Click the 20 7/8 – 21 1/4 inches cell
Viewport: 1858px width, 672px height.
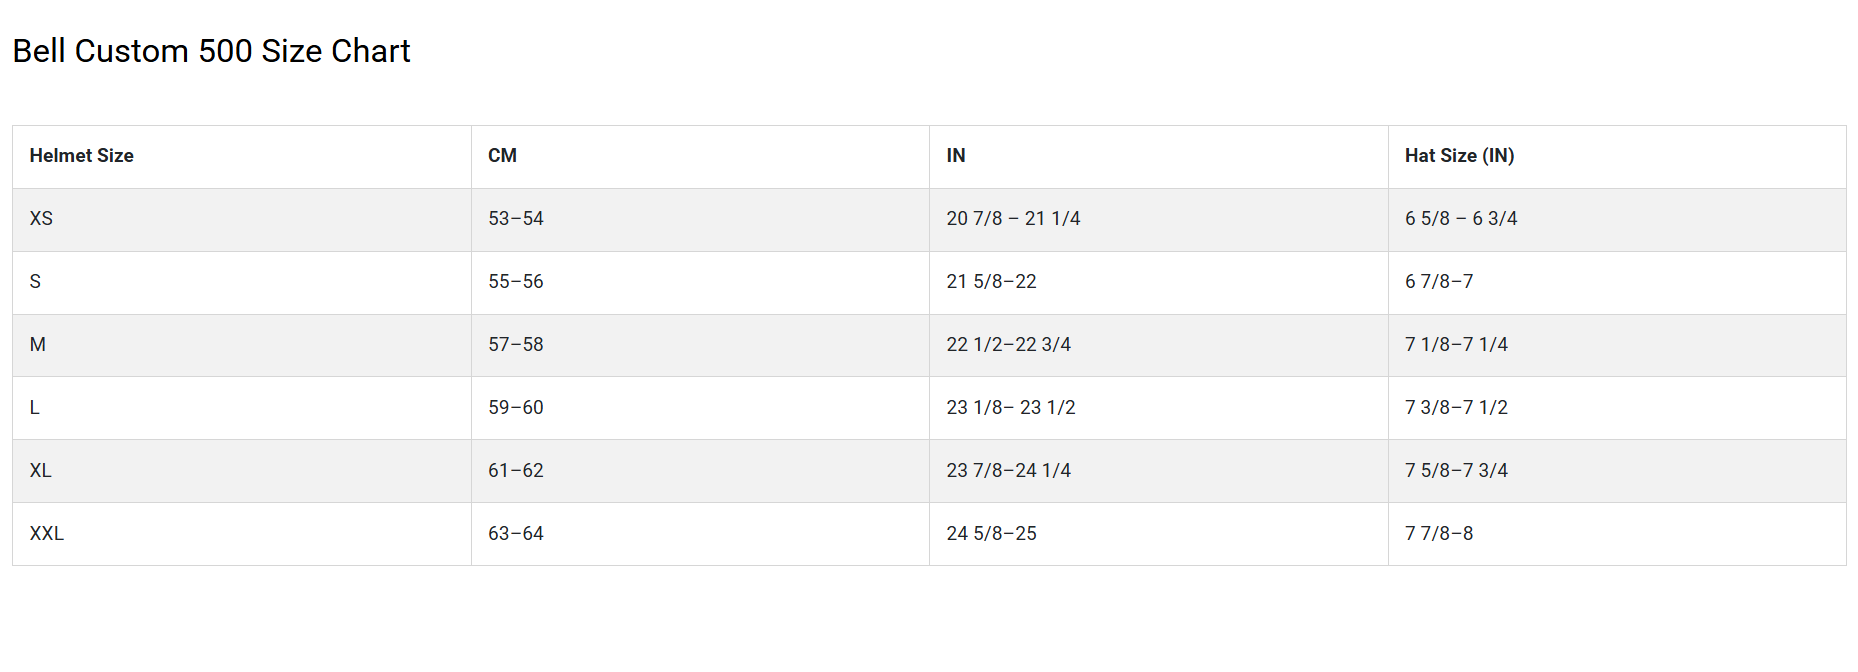[x=1013, y=219]
